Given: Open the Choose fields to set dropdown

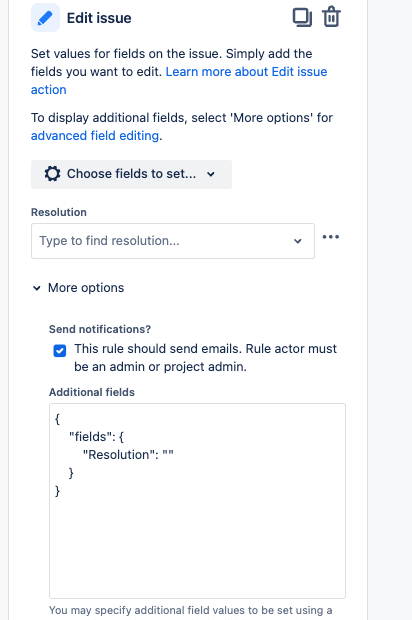Looking at the screenshot, I should coord(131,174).
